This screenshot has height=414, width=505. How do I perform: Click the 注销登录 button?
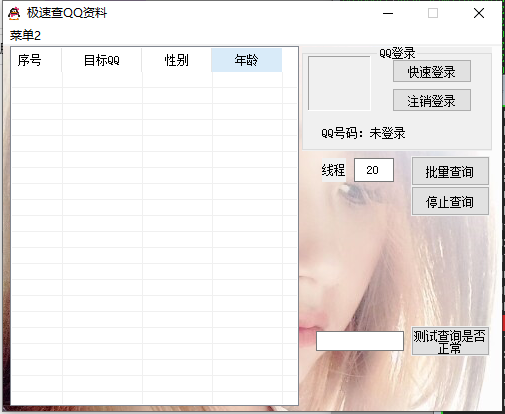coord(432,100)
